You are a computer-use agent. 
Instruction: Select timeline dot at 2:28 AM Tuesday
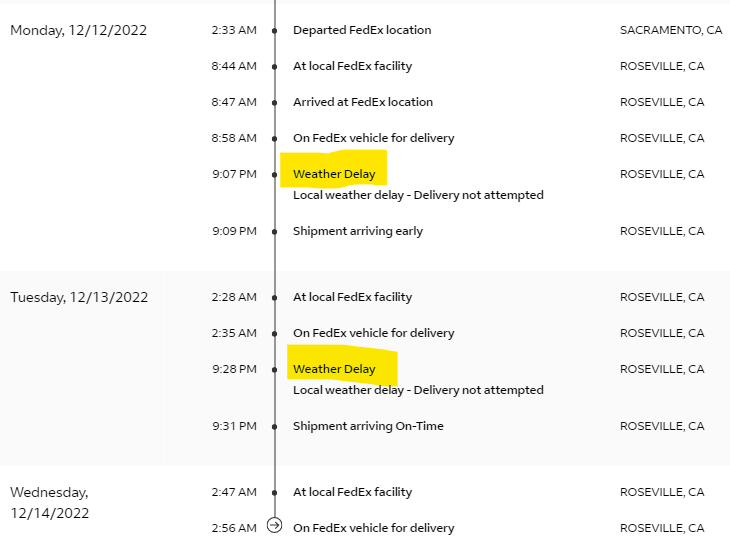pyautogui.click(x=275, y=298)
